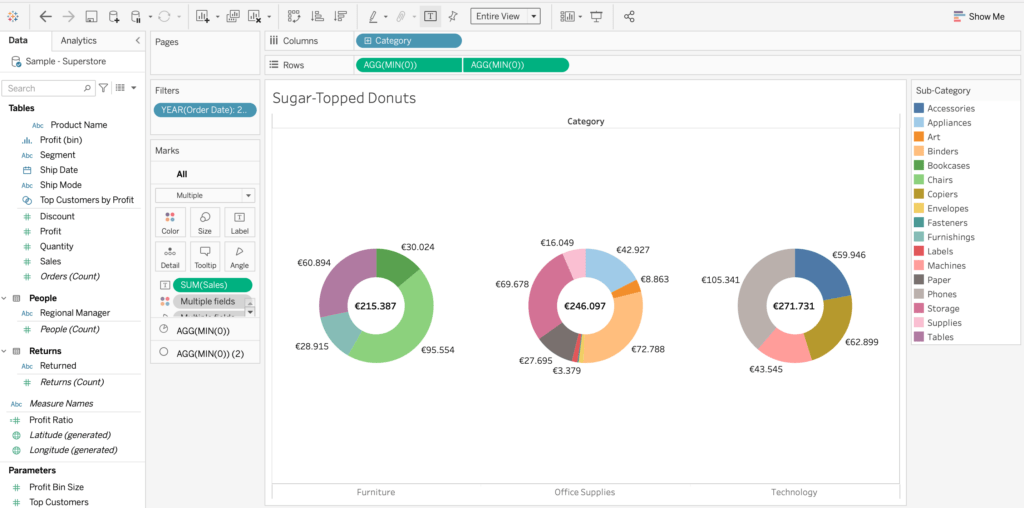Collapse the People table section
This screenshot has height=508, width=1024.
coord(4,298)
